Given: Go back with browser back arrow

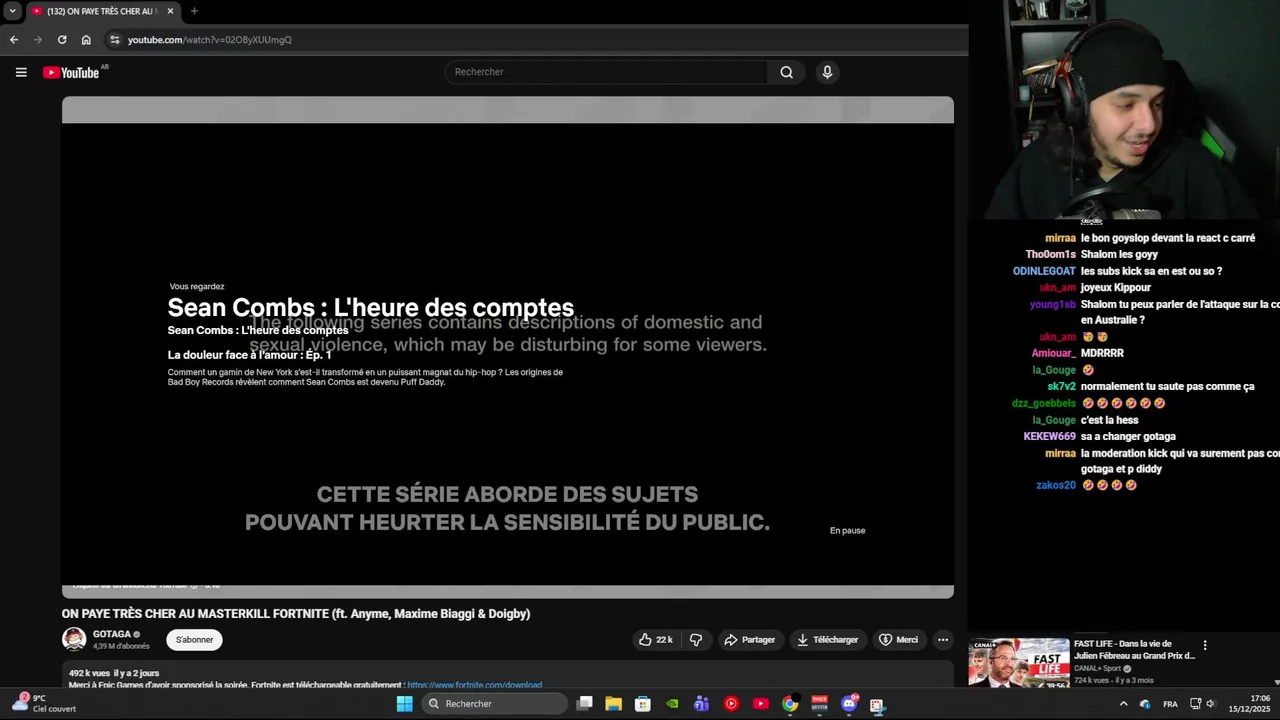Looking at the screenshot, I should pos(14,40).
